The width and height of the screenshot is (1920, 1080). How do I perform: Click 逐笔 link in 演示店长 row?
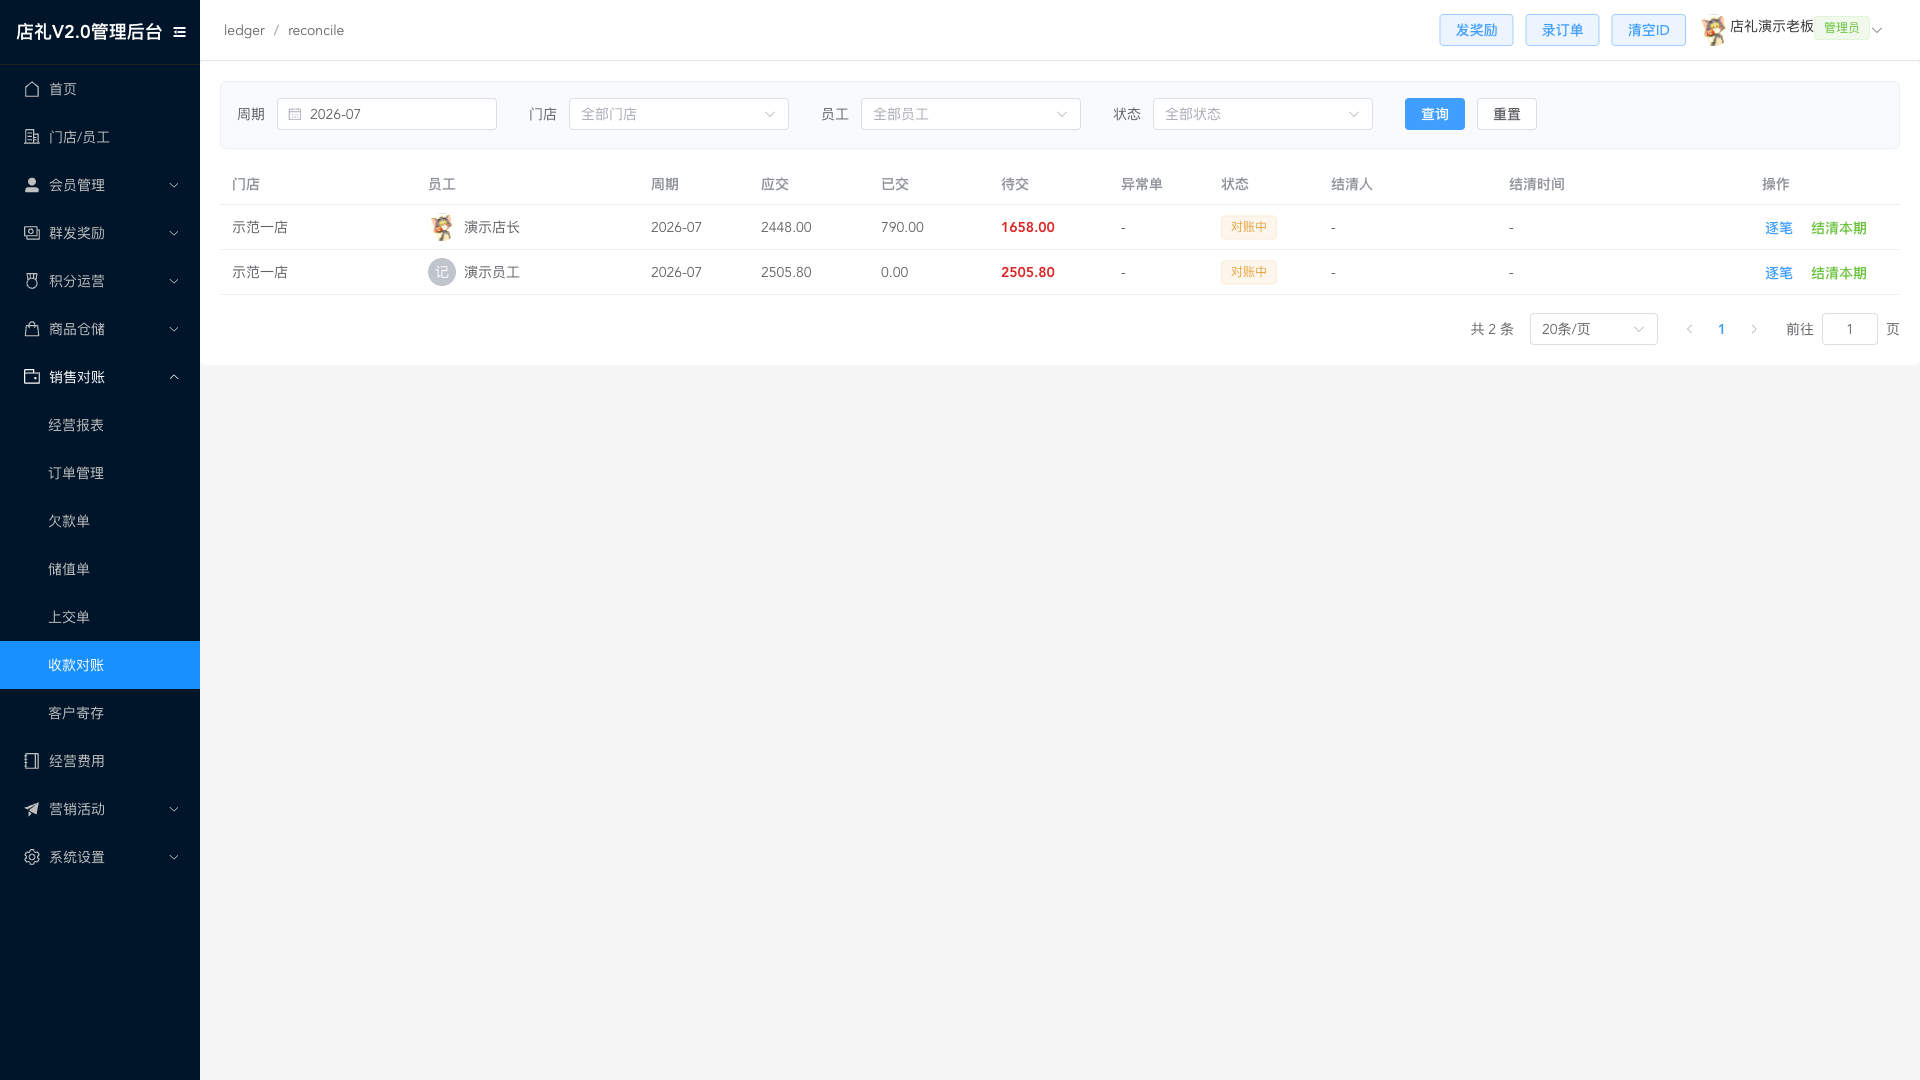1779,228
